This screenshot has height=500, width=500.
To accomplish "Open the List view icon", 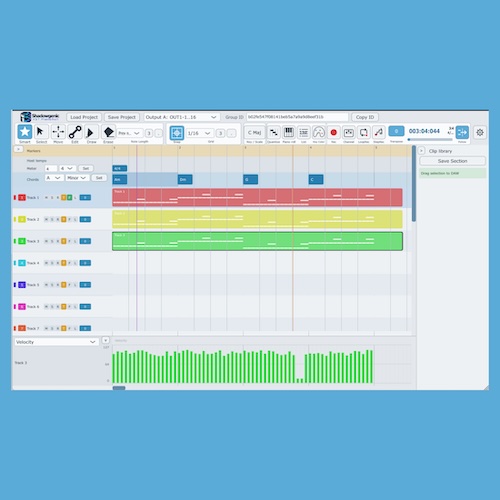I will (304, 133).
